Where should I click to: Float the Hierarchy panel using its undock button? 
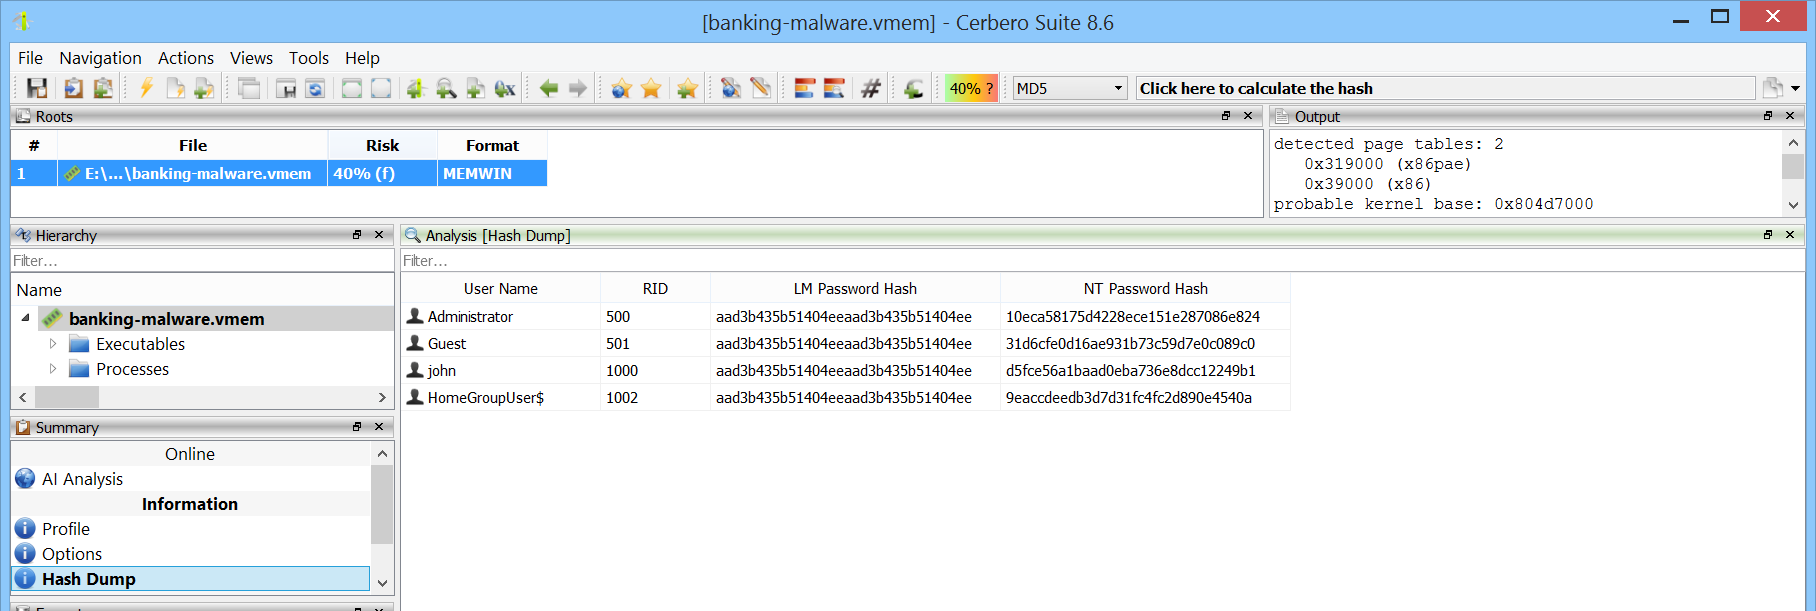(x=357, y=235)
